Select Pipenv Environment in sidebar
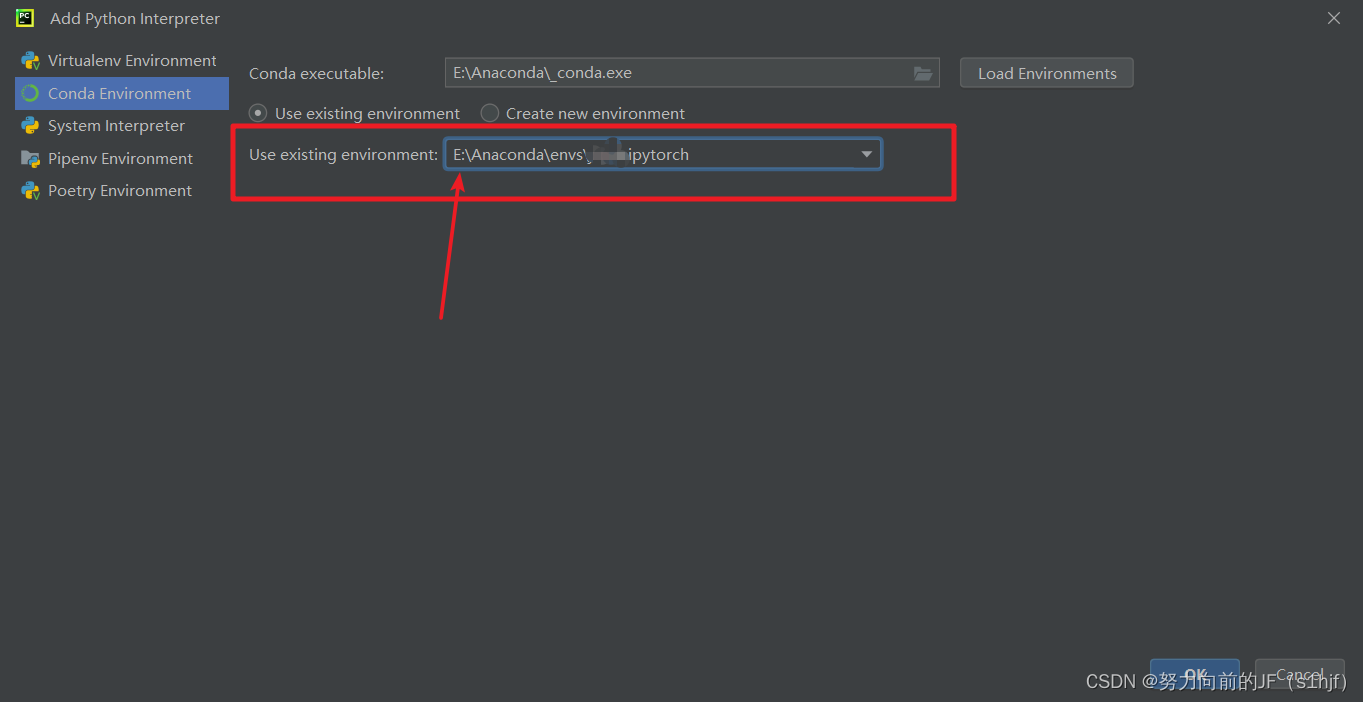The height and width of the screenshot is (702, 1363). coord(122,159)
